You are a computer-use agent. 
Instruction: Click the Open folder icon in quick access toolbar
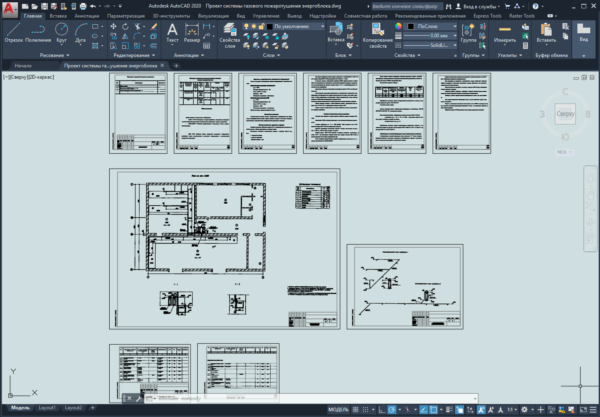tap(34, 6)
